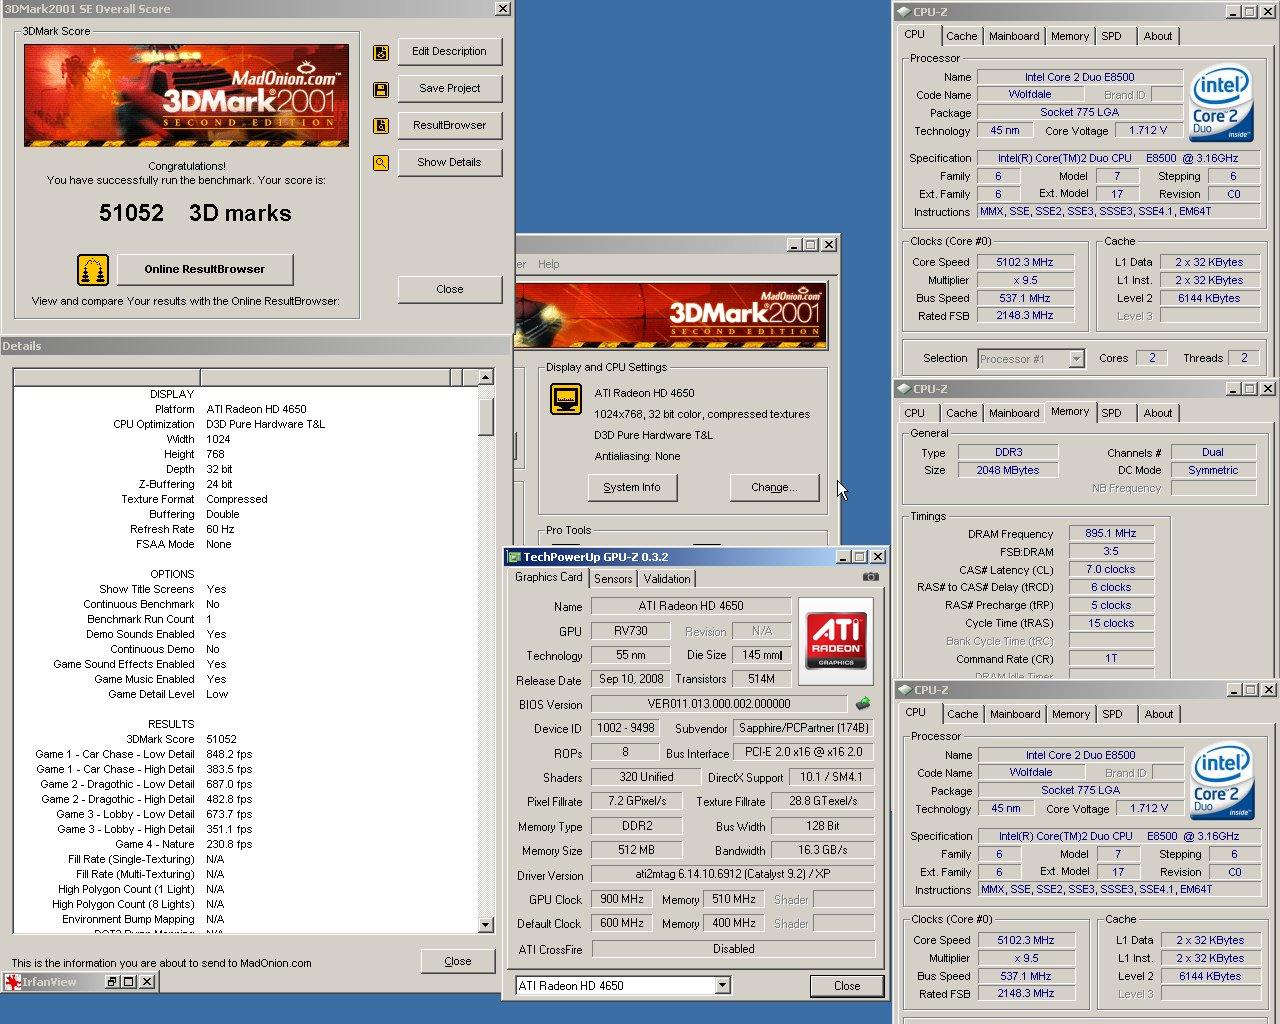Click the ATI Radeon logo in GPU-Z
The width and height of the screenshot is (1280, 1024).
tap(836, 641)
